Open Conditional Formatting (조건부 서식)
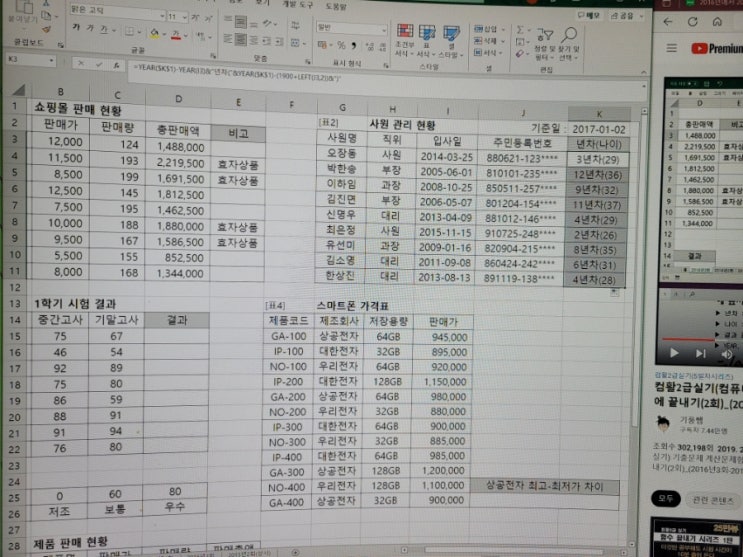 tap(405, 40)
